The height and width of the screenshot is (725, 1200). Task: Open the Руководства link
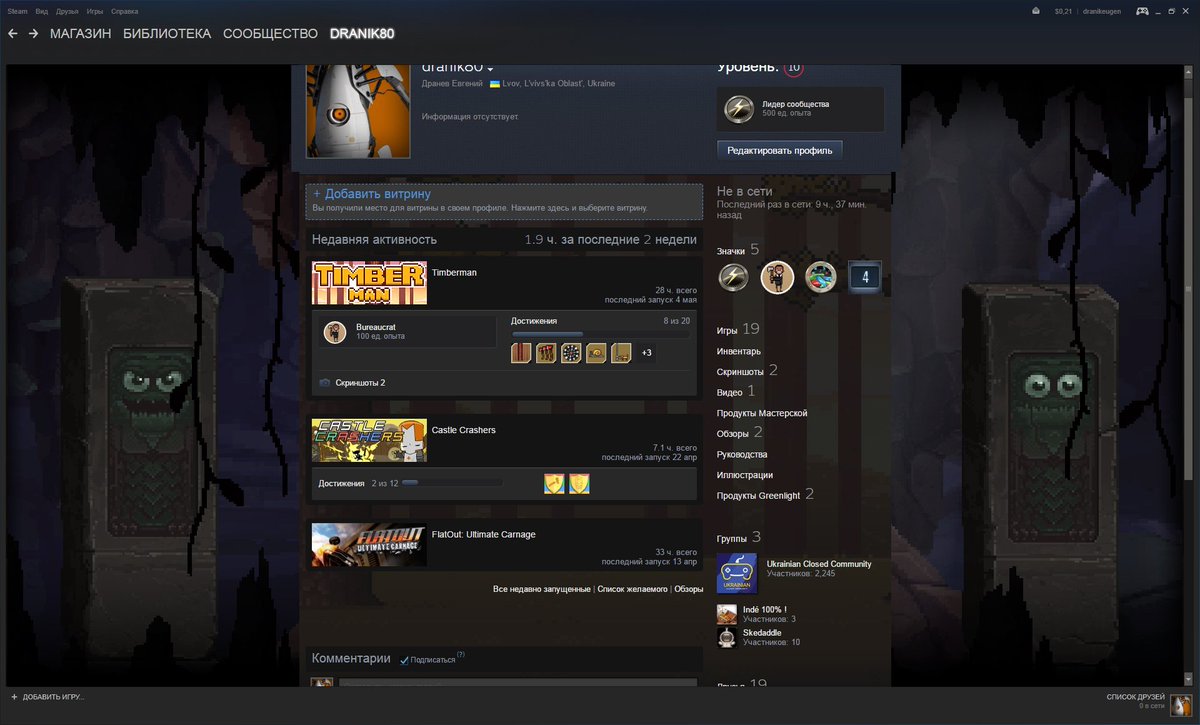pos(742,454)
